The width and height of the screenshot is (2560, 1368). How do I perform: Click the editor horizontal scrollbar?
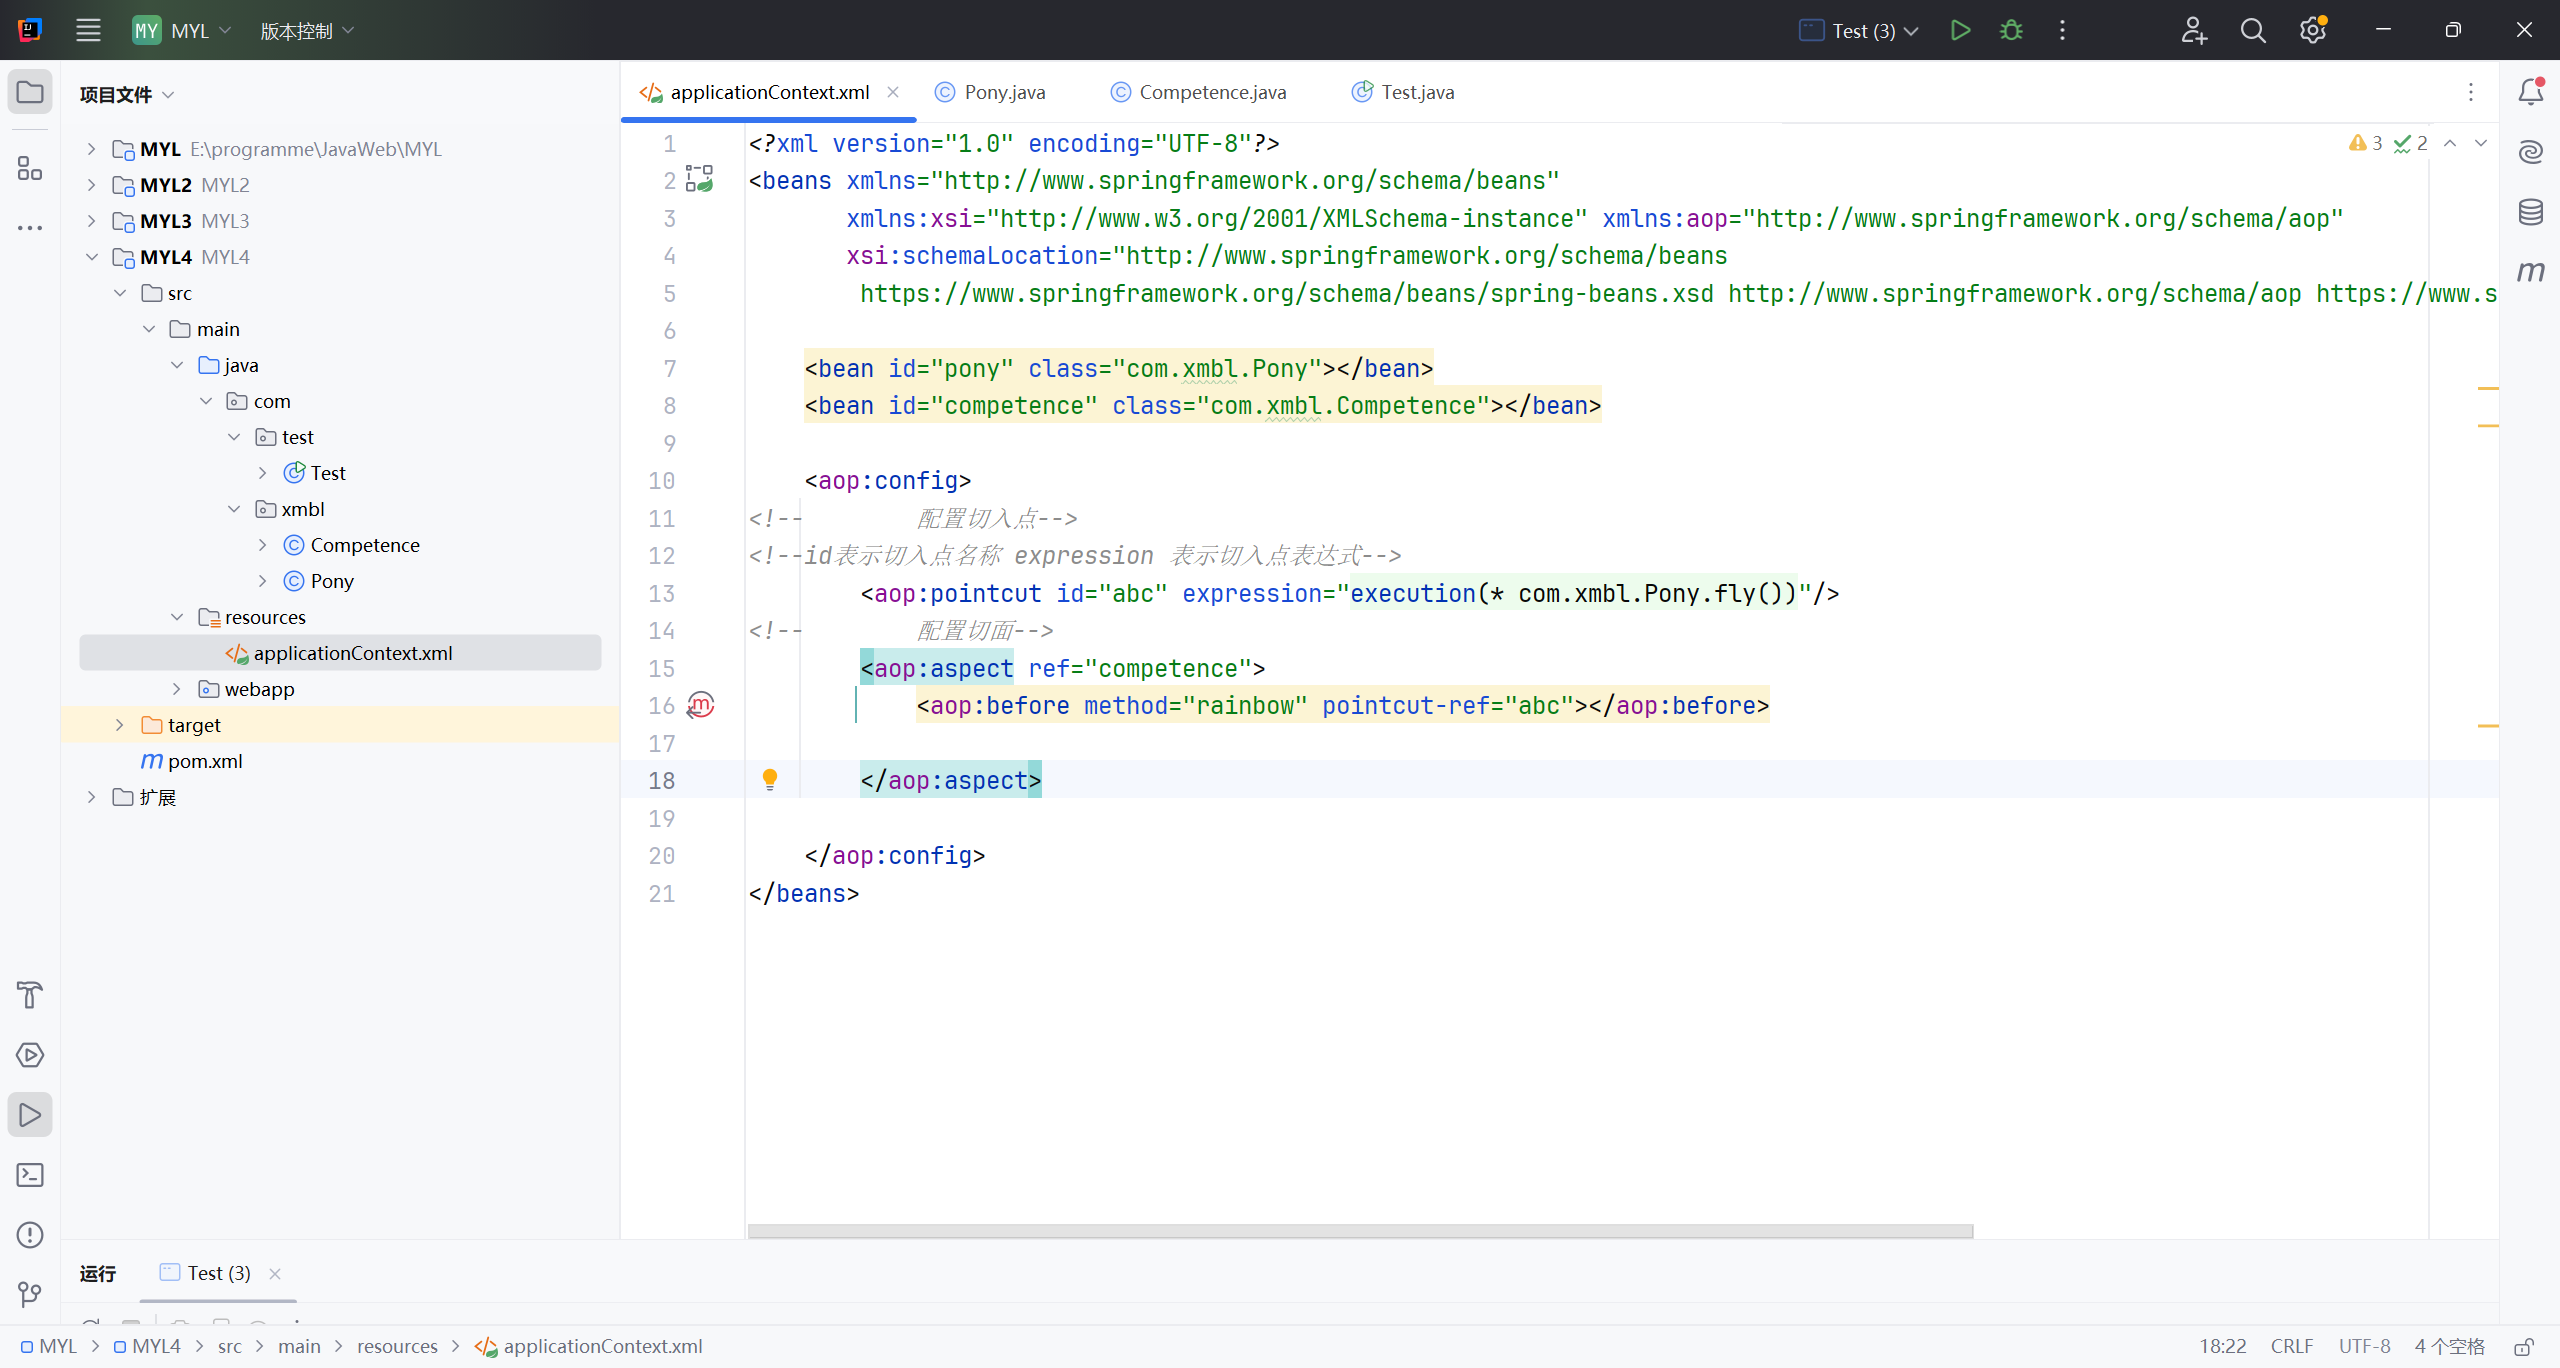pyautogui.click(x=1360, y=1231)
